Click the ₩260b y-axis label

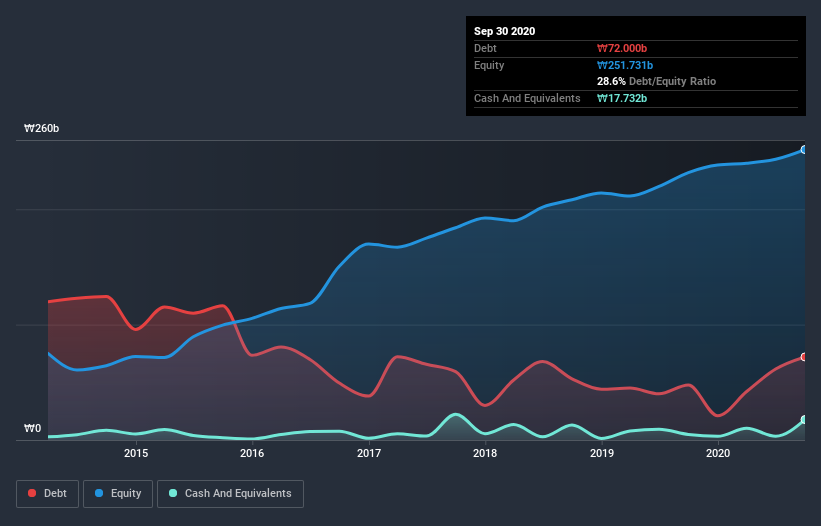[x=41, y=129]
